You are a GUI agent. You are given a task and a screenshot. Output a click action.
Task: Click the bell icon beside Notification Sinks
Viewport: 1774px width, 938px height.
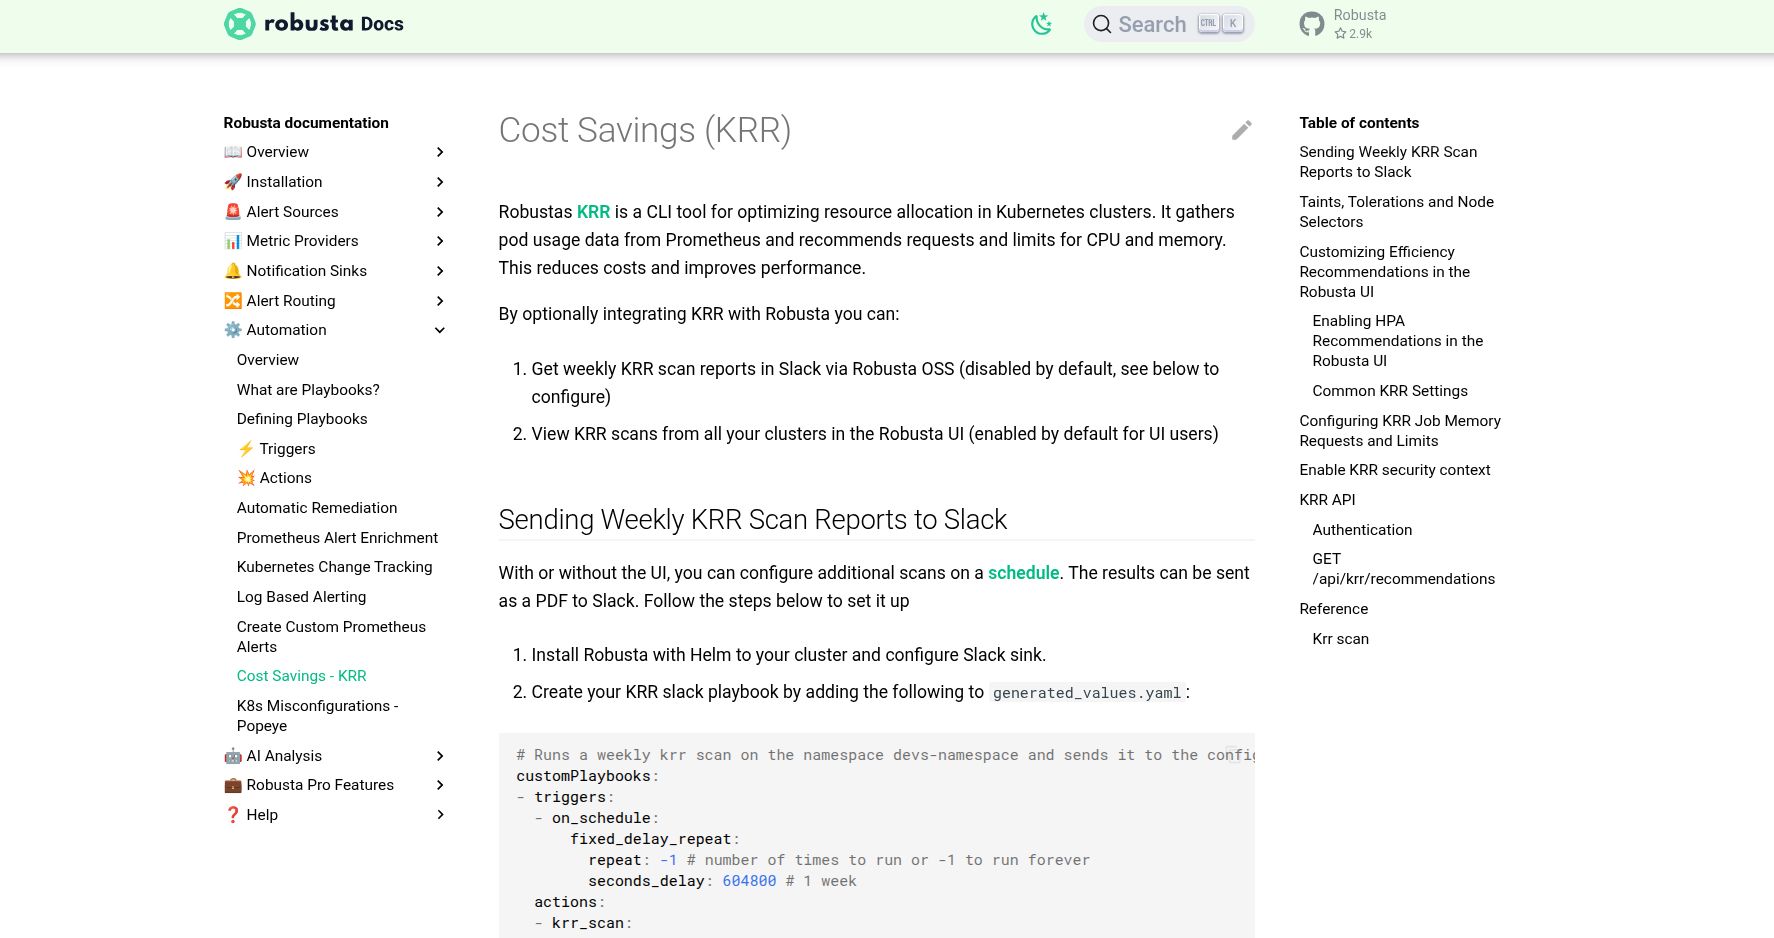click(x=233, y=270)
